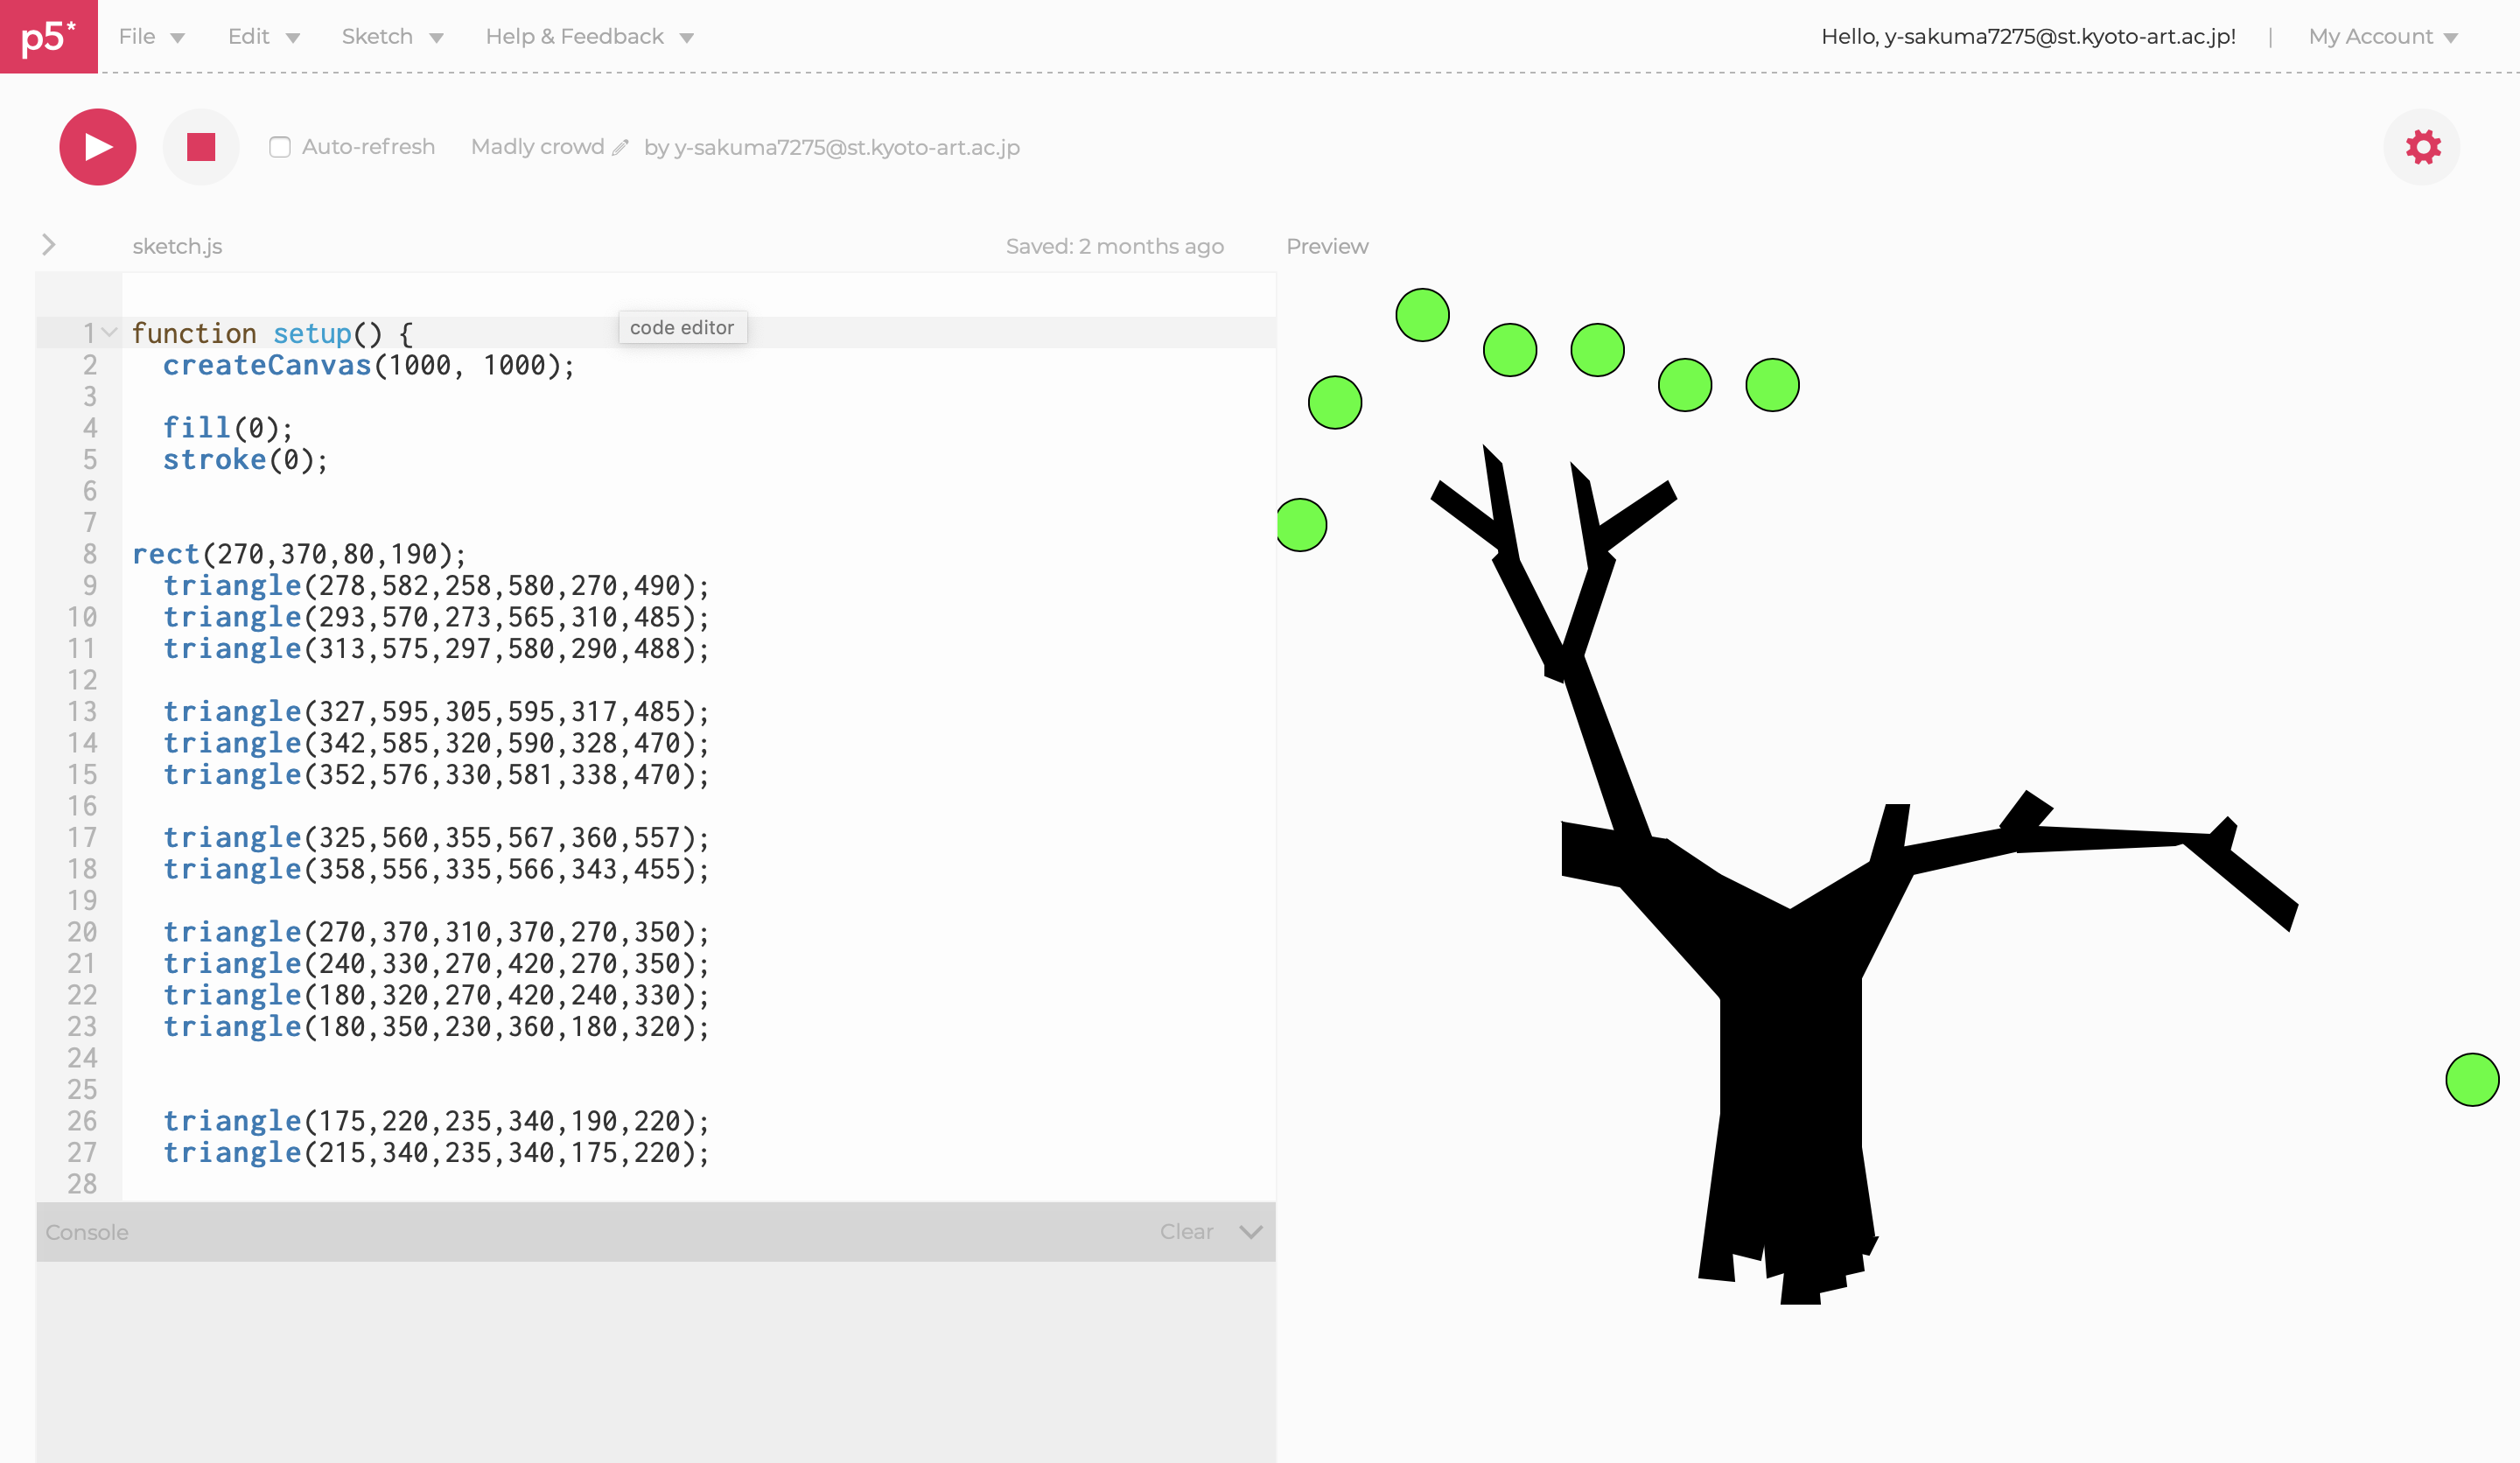The width and height of the screenshot is (2520, 1463).
Task: Click line number 12 in the gutter
Action: point(82,680)
